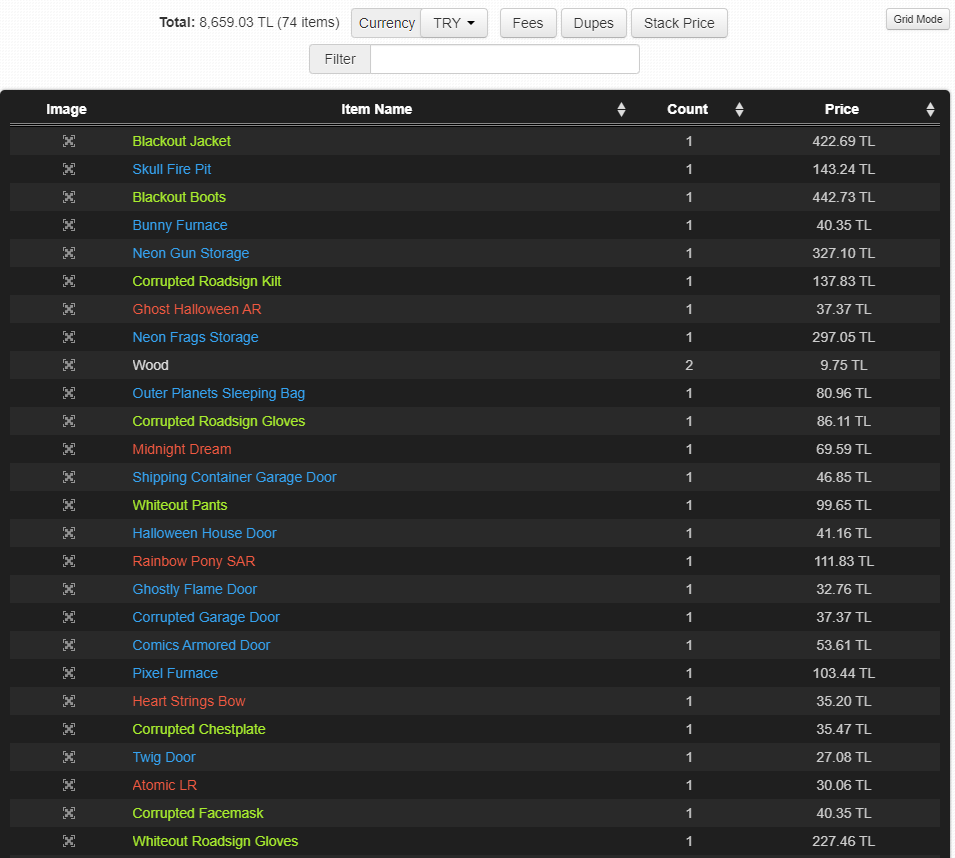955x858 pixels.
Task: Click the image icon in Bunny Furnace row
Action: click(x=69, y=225)
